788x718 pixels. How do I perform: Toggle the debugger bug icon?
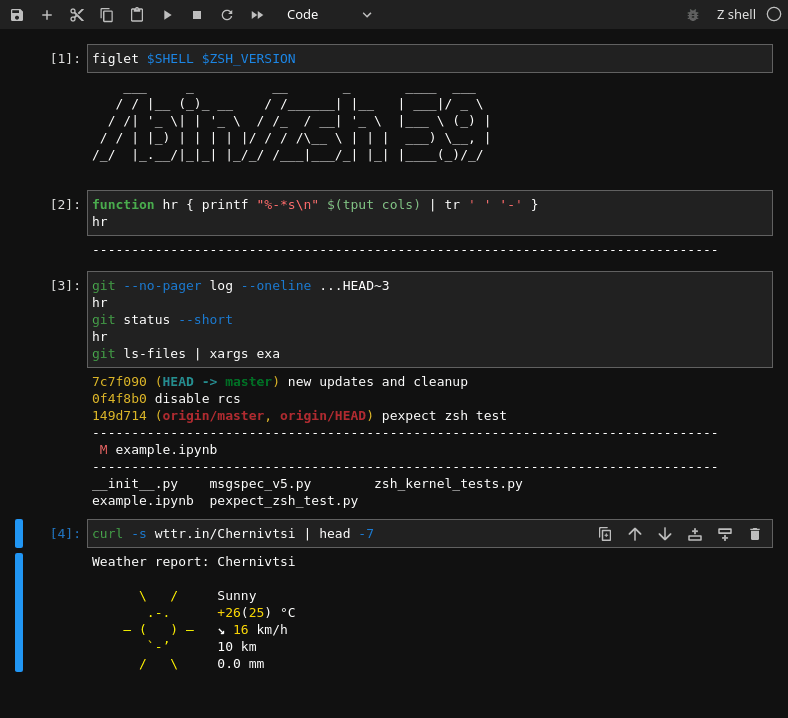(x=693, y=15)
